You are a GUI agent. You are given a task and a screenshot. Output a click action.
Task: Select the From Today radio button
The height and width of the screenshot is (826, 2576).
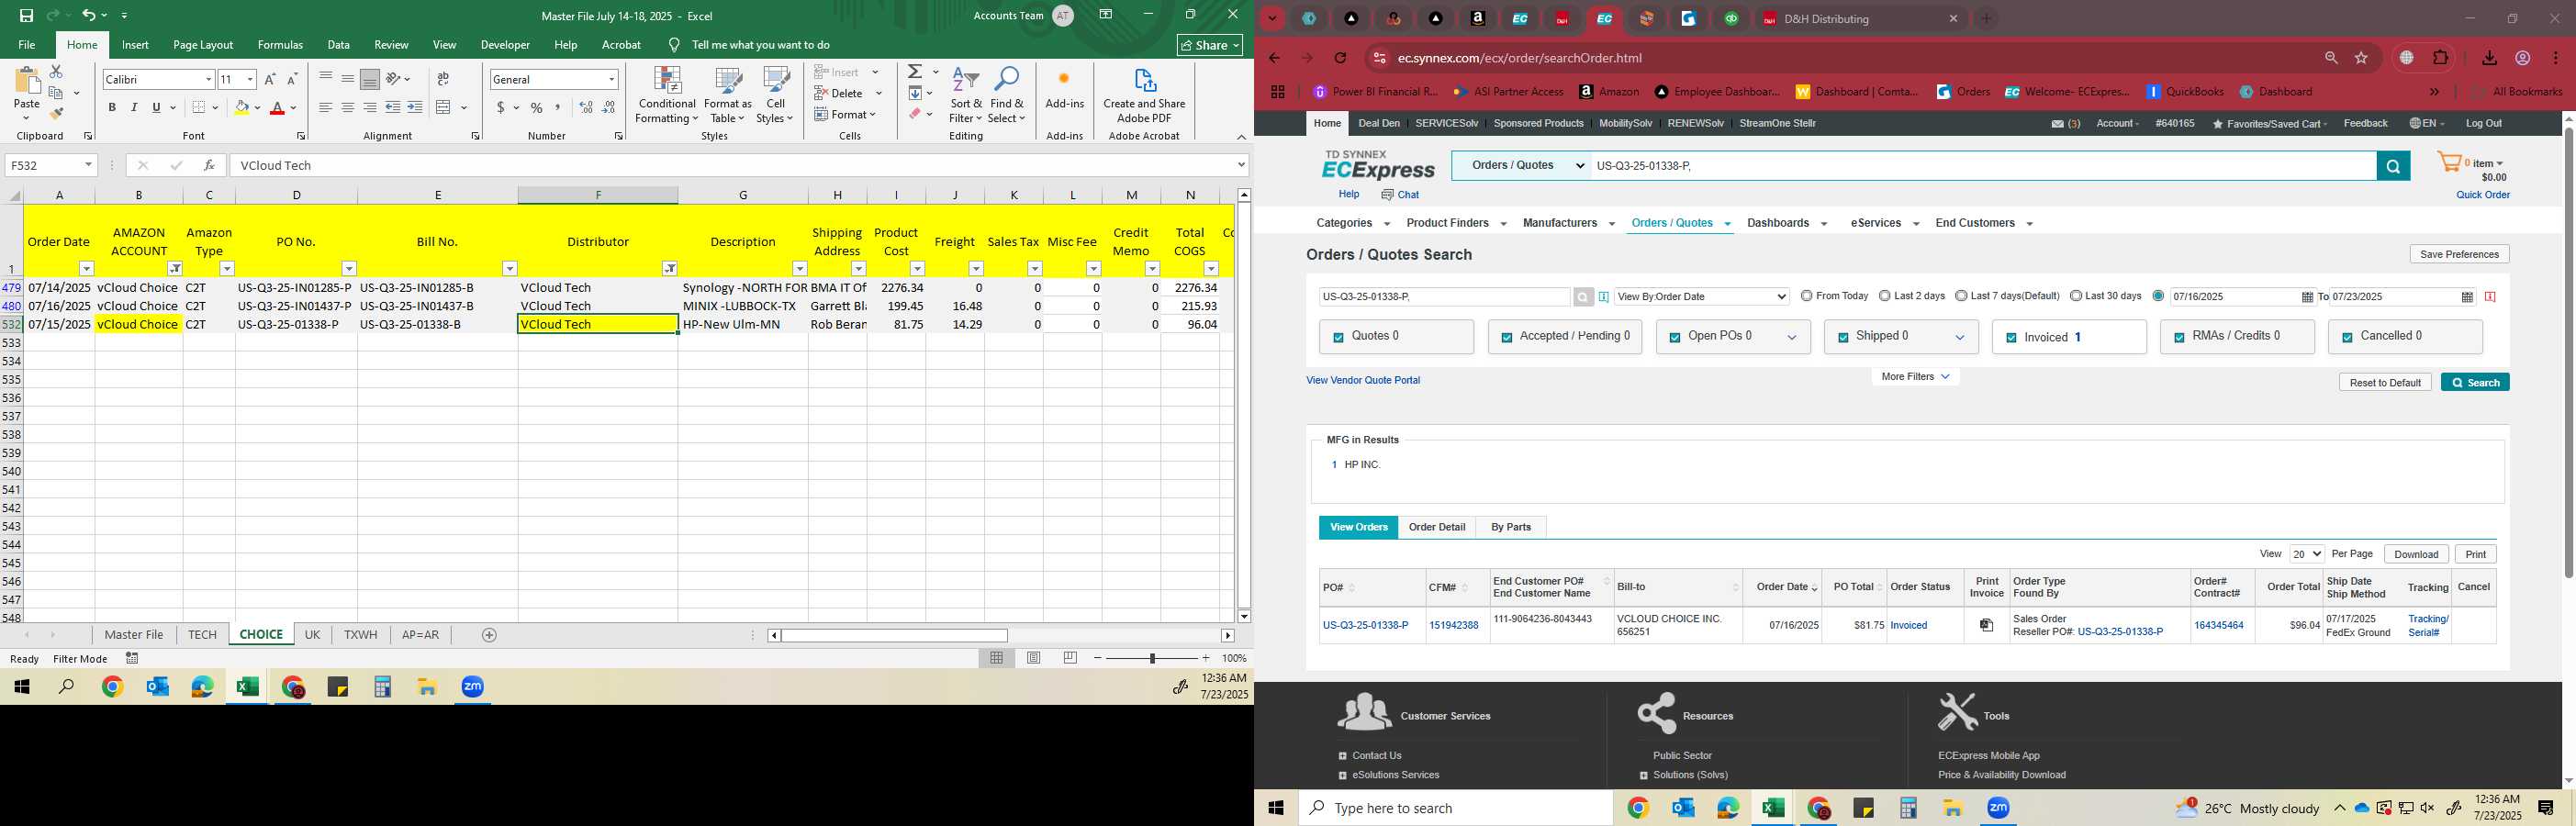(1806, 296)
